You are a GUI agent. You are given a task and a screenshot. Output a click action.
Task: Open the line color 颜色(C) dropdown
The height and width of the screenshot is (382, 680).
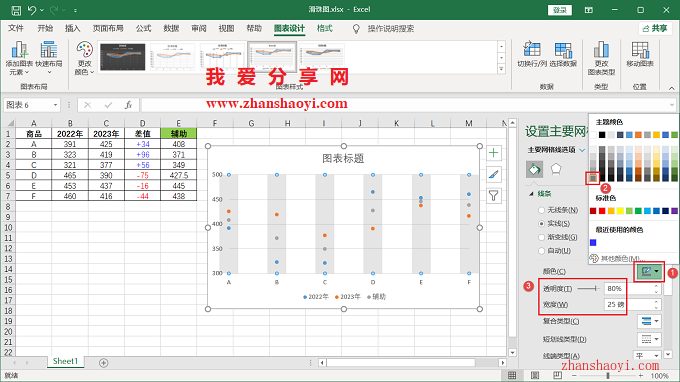click(x=650, y=271)
